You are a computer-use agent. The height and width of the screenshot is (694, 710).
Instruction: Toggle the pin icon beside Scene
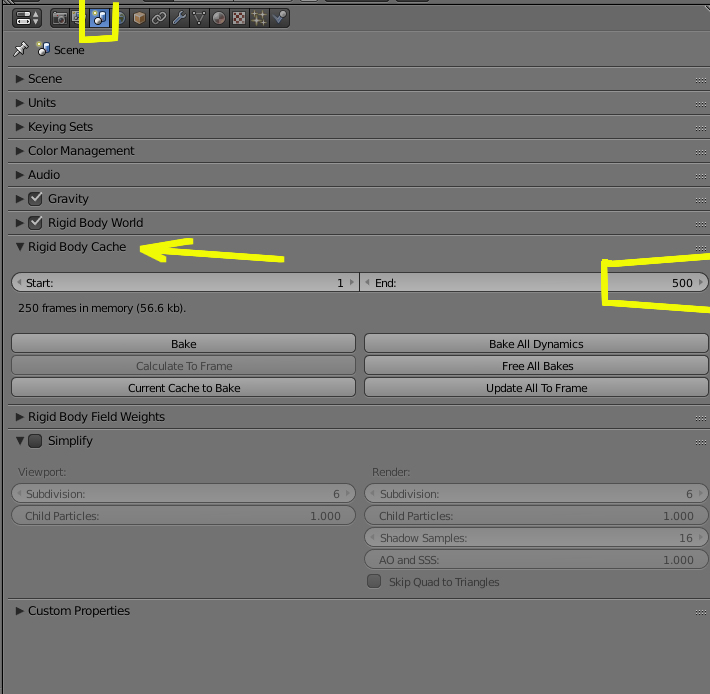click(20, 49)
